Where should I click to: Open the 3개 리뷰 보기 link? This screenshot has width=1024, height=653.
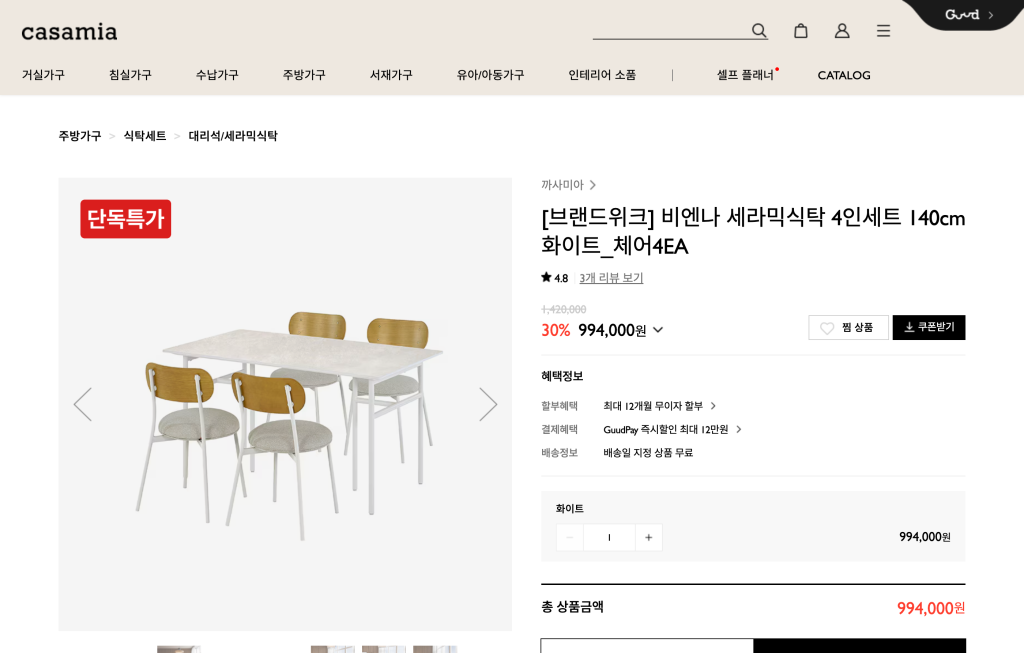point(611,278)
